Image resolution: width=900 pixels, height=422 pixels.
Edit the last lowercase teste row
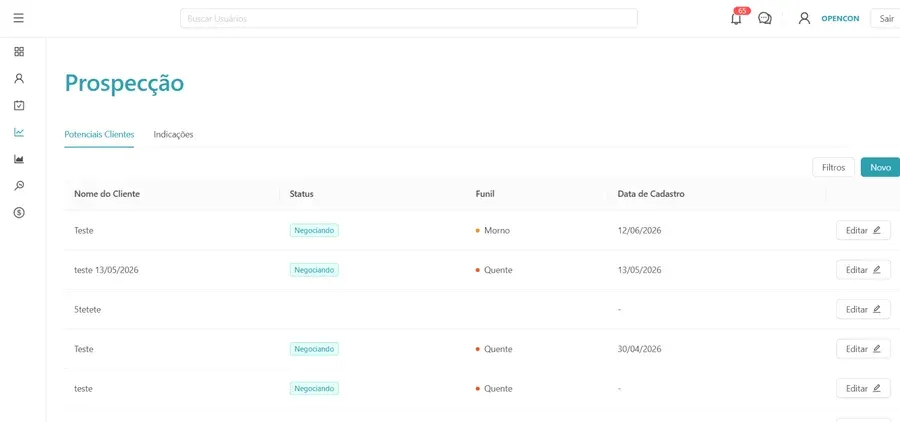[863, 388]
